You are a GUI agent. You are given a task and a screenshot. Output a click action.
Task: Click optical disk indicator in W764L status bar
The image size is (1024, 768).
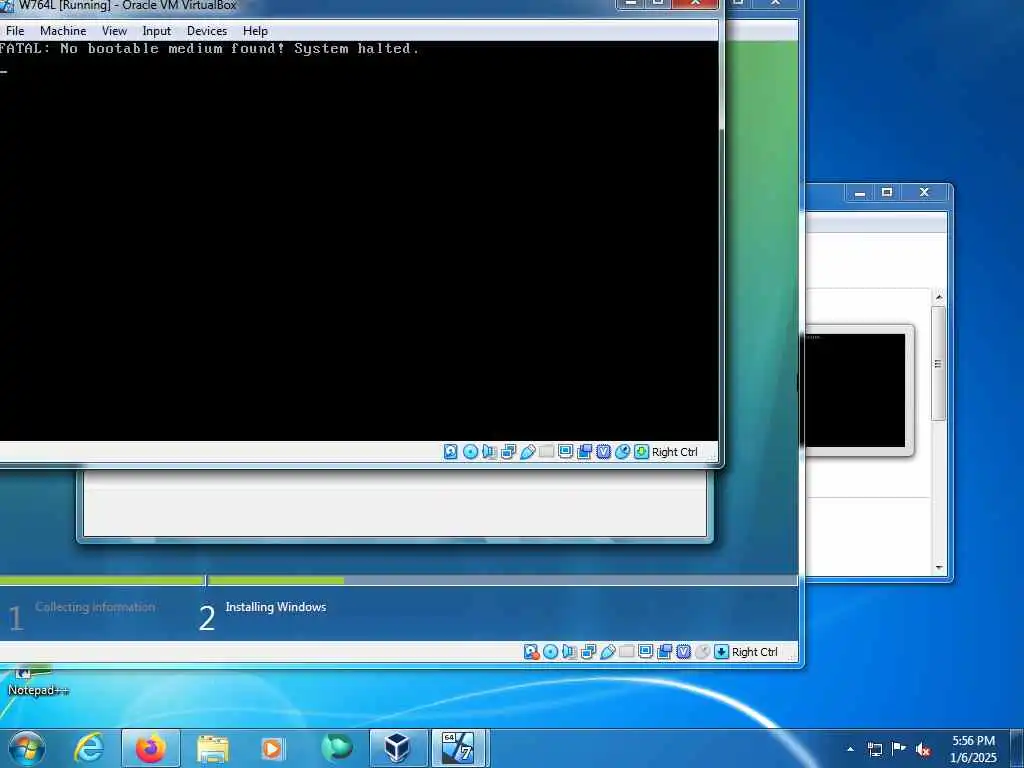point(470,452)
